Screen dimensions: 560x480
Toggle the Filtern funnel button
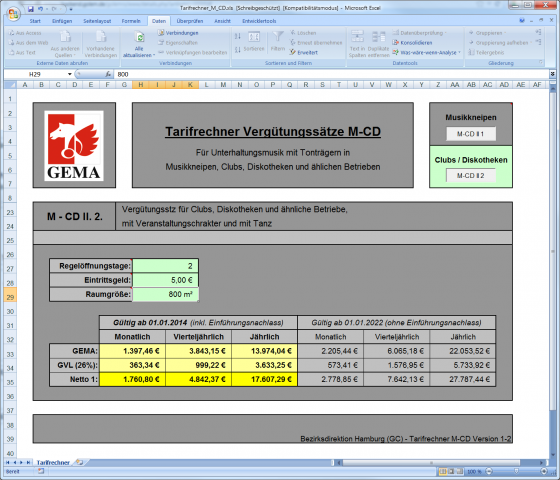(278, 42)
